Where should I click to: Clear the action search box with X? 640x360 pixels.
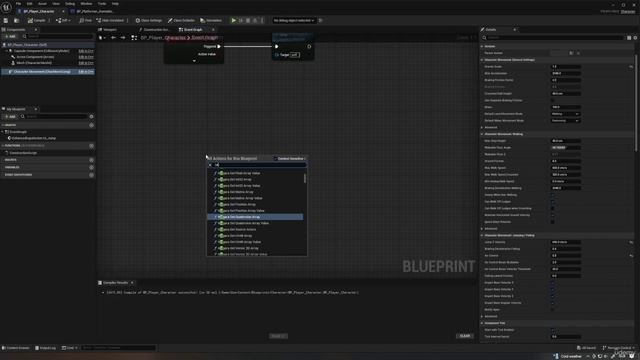pos(210,165)
